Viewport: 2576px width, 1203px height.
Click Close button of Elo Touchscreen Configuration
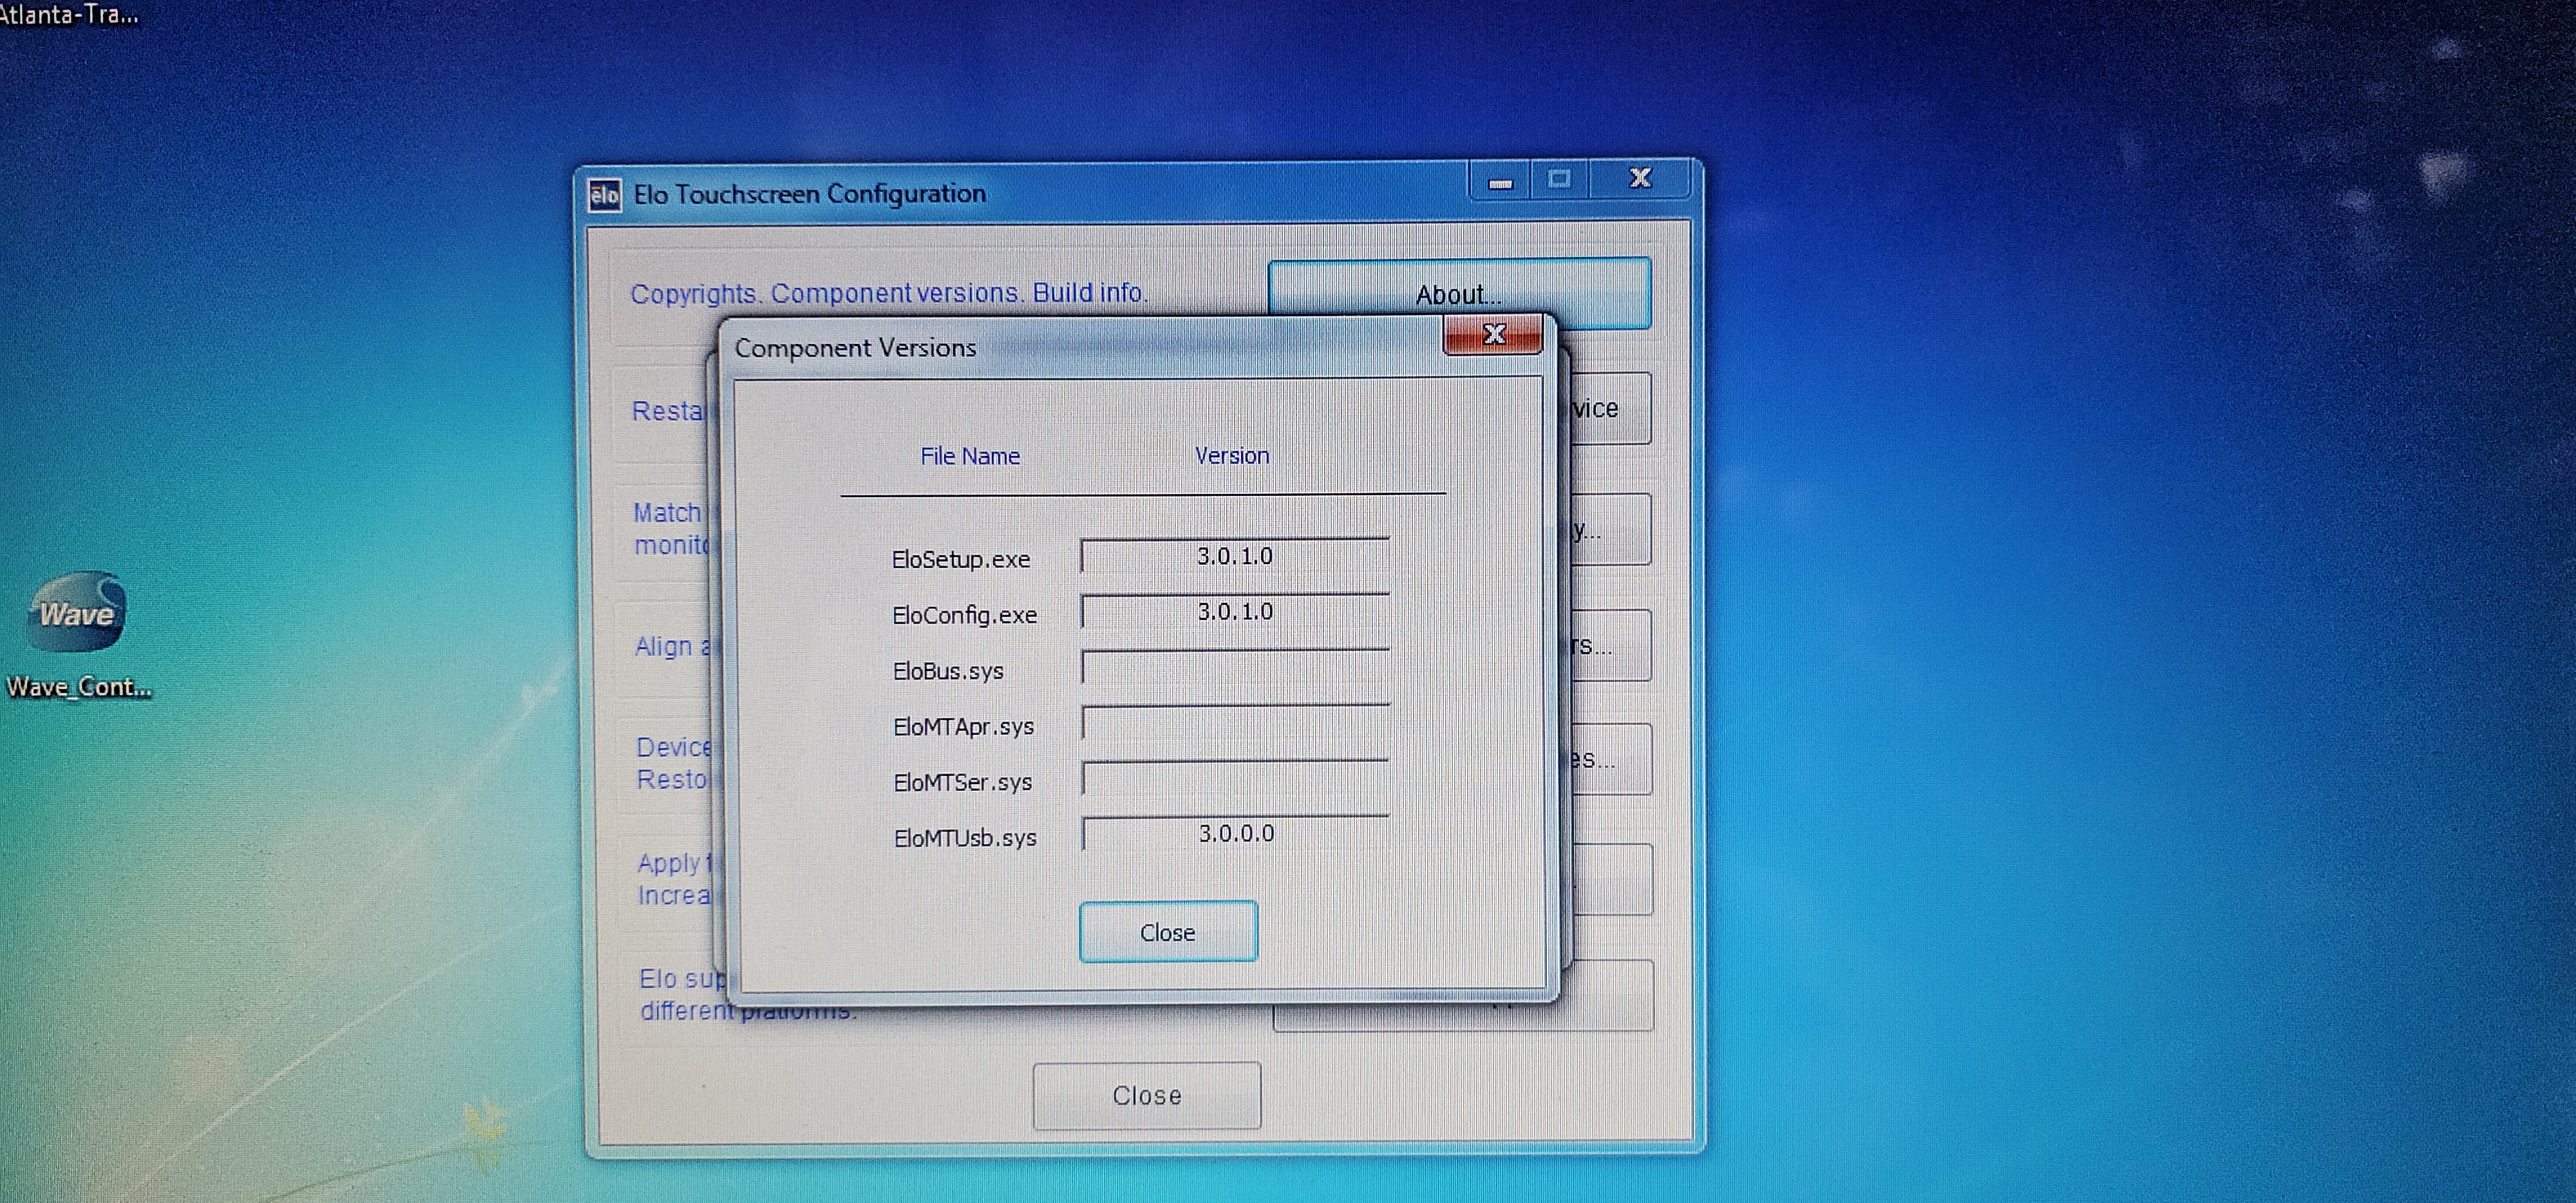tap(1146, 1096)
